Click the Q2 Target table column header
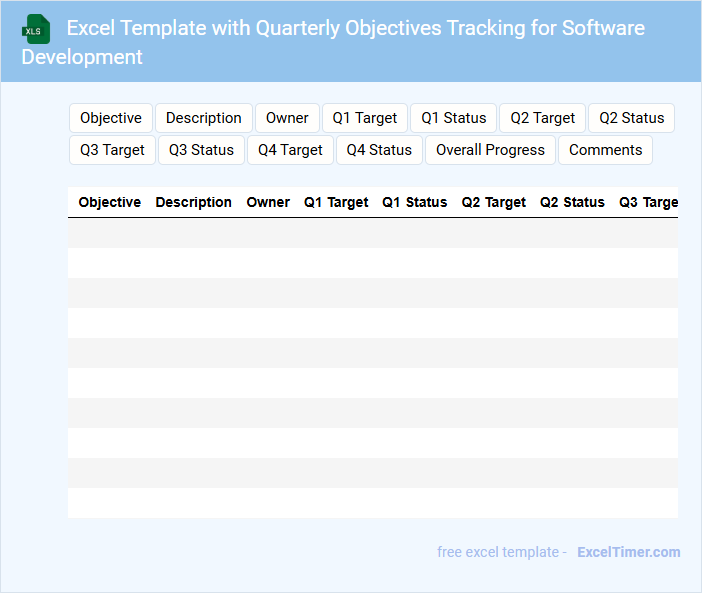 click(x=493, y=202)
